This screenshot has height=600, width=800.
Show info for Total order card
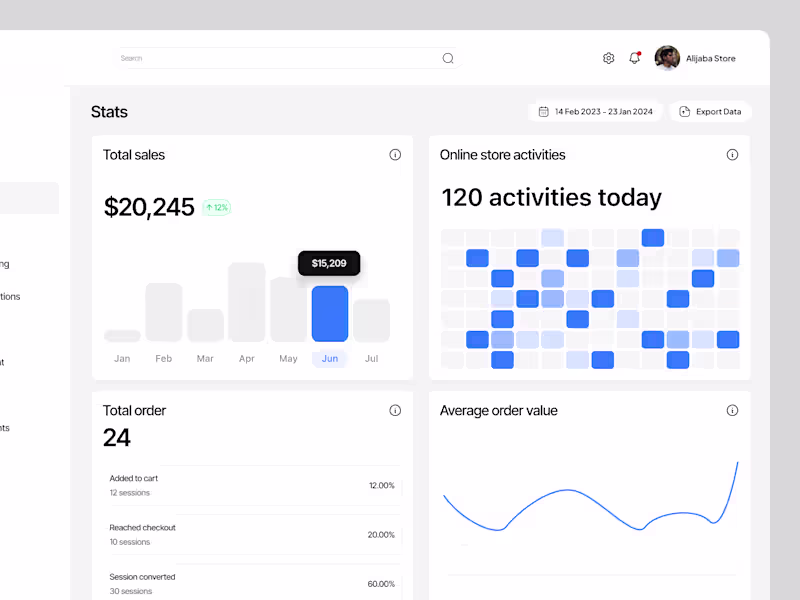395,410
